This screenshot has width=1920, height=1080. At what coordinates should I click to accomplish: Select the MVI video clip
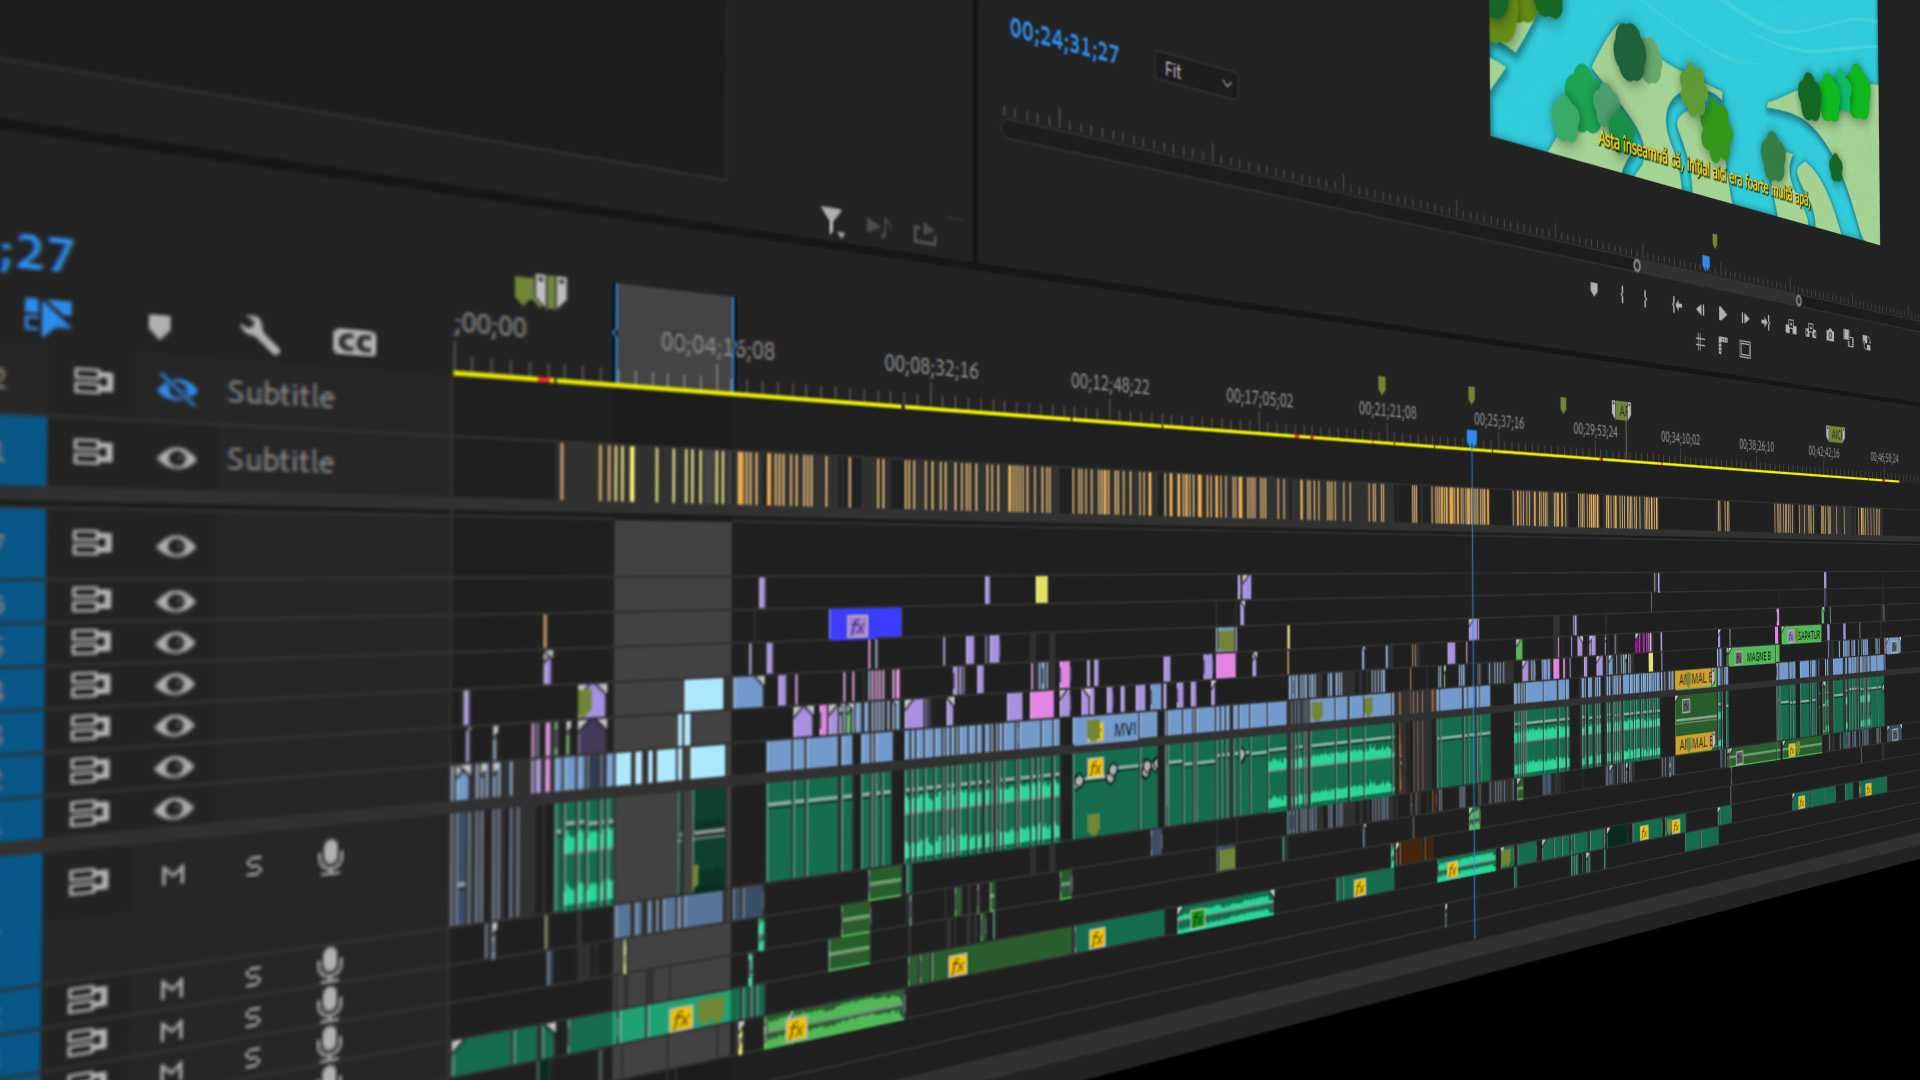click(x=1115, y=729)
